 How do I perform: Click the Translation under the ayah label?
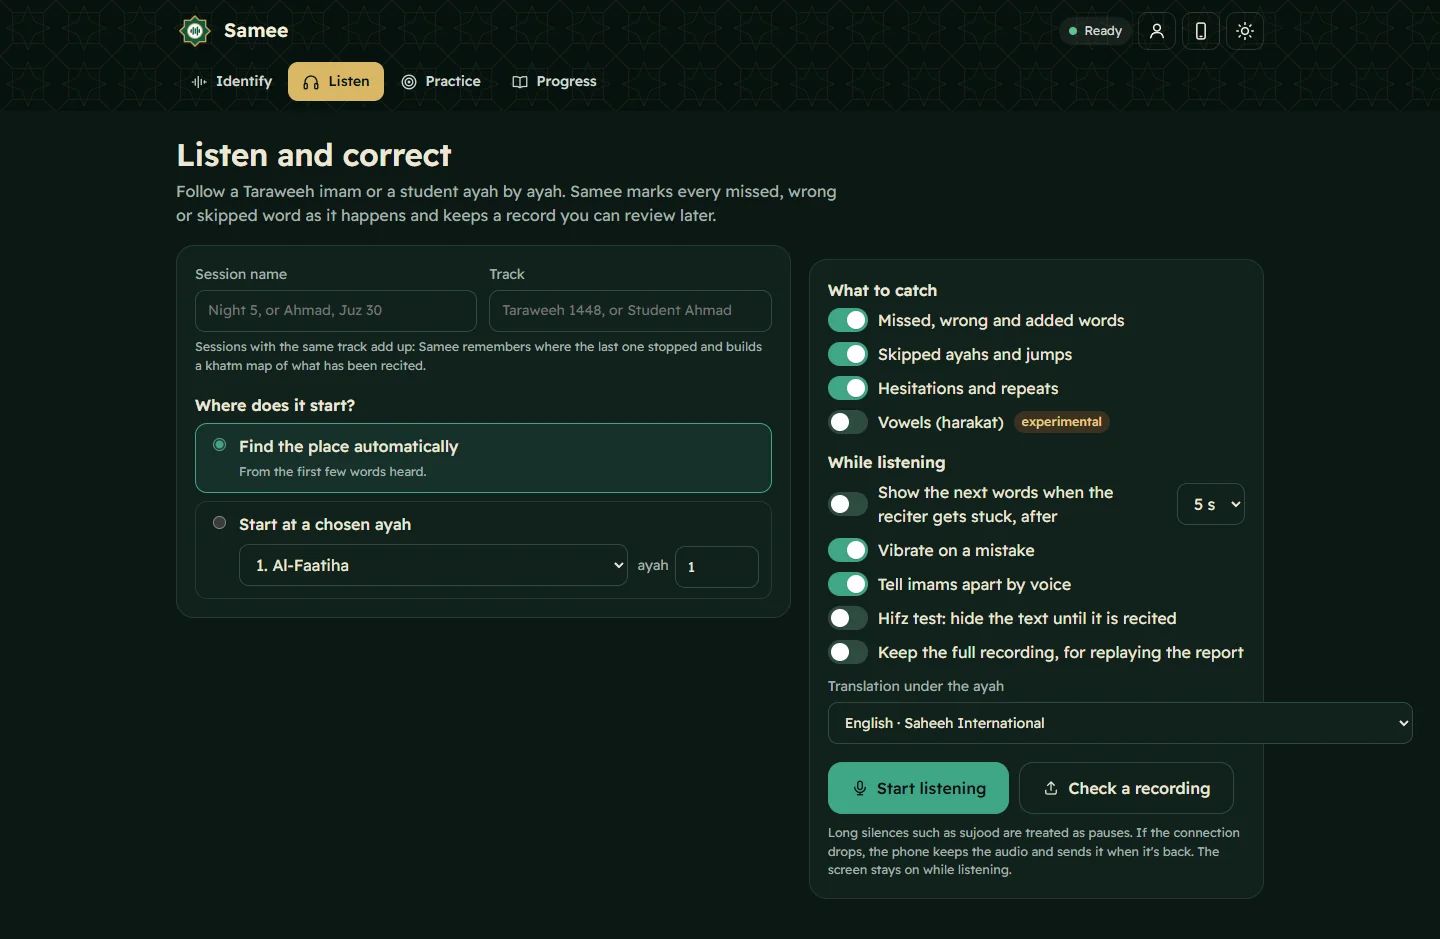point(916,686)
